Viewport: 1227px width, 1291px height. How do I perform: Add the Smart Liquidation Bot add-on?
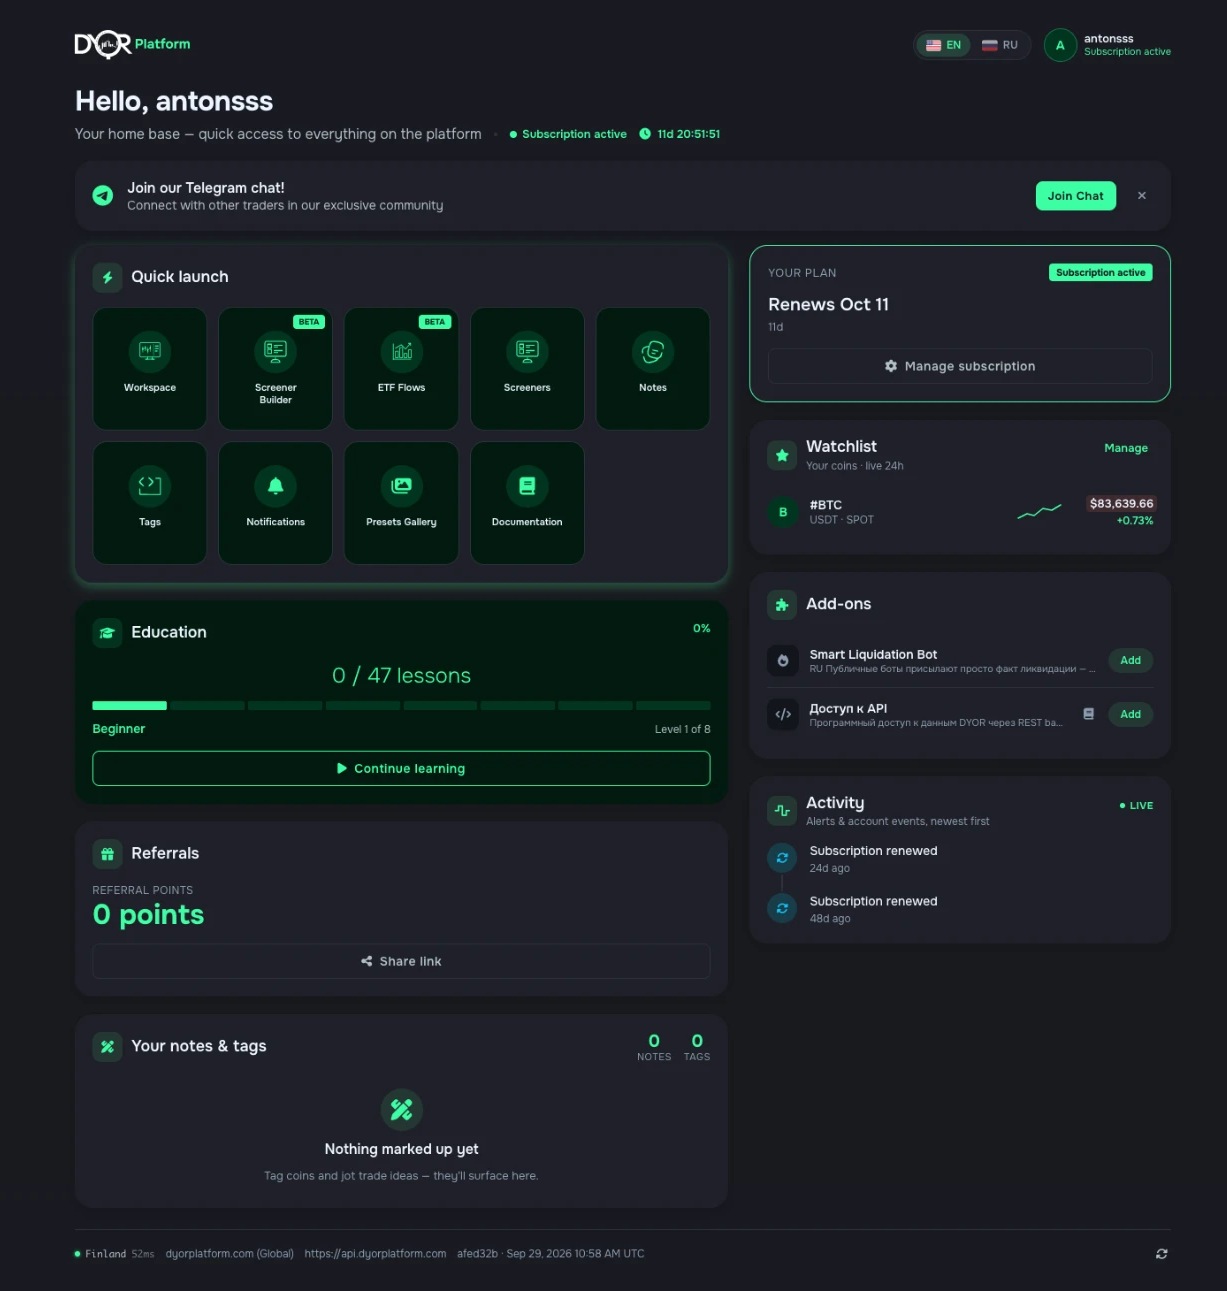1130,661
